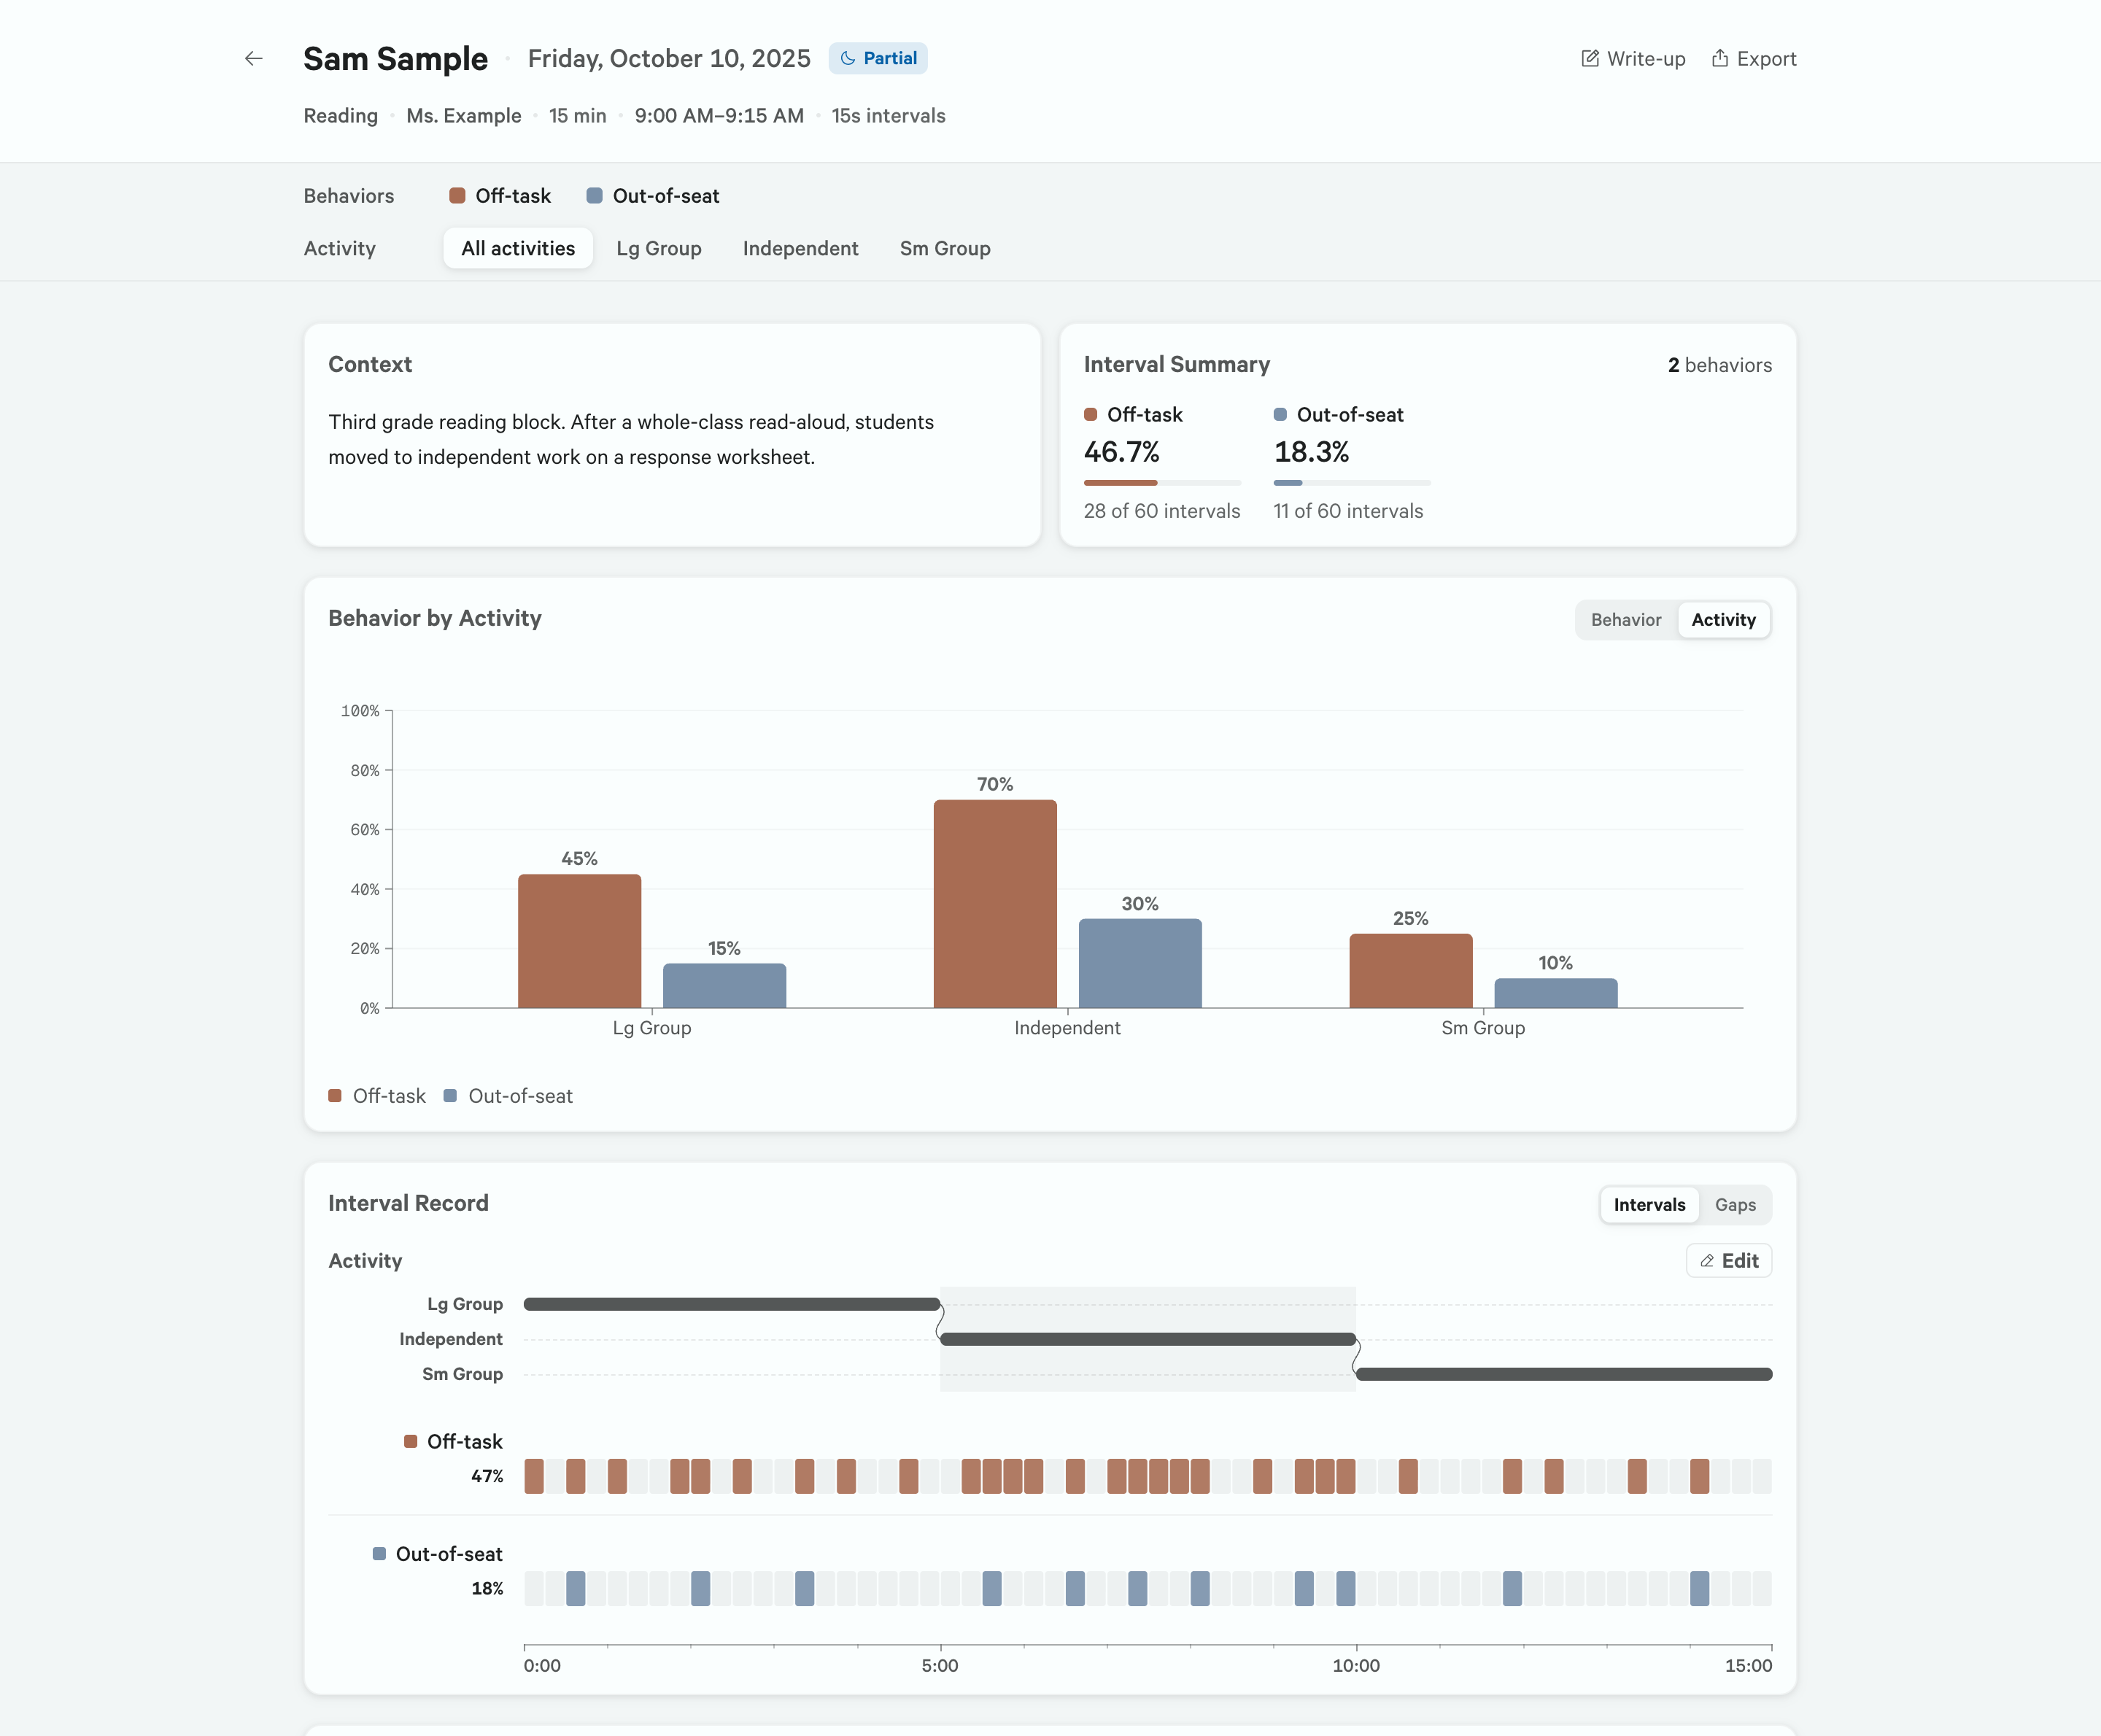Select the Independent timeline segment
Image resolution: width=2101 pixels, height=1736 pixels.
(1148, 1339)
